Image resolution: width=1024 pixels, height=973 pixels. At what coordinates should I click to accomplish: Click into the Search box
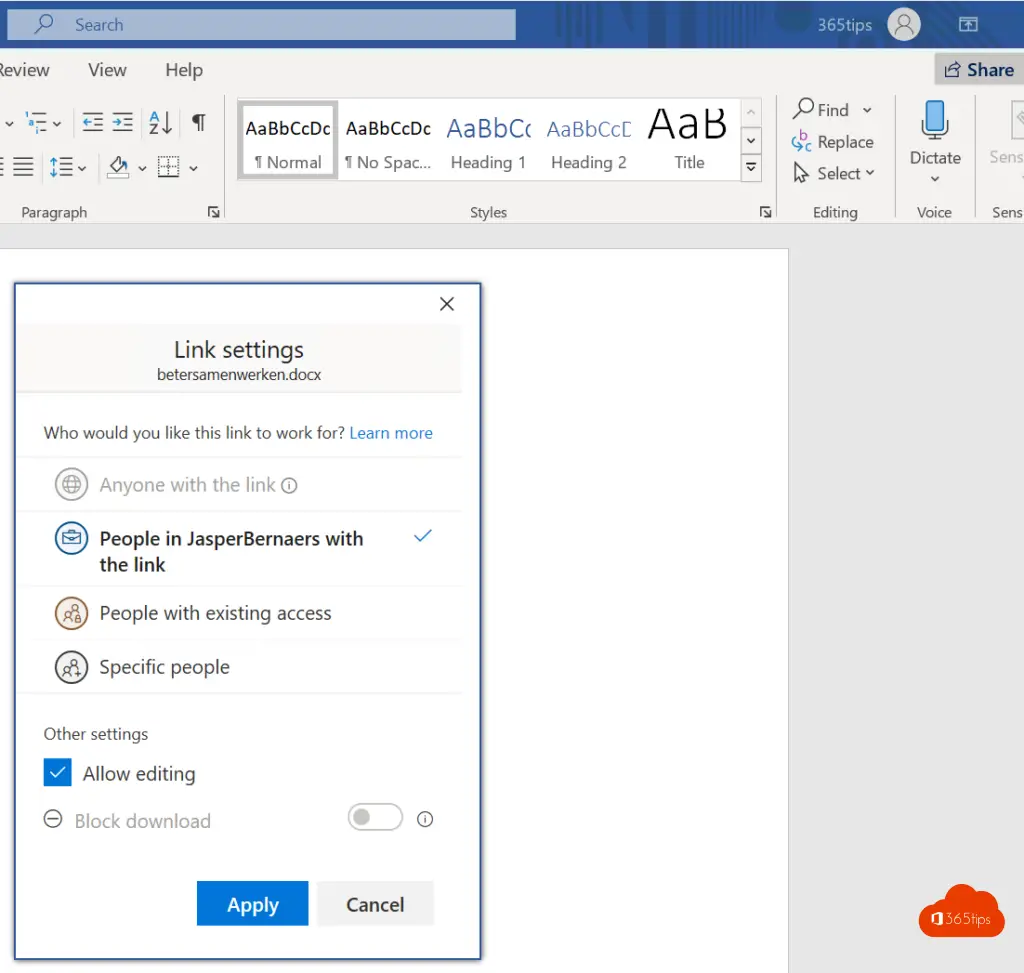(x=261, y=25)
